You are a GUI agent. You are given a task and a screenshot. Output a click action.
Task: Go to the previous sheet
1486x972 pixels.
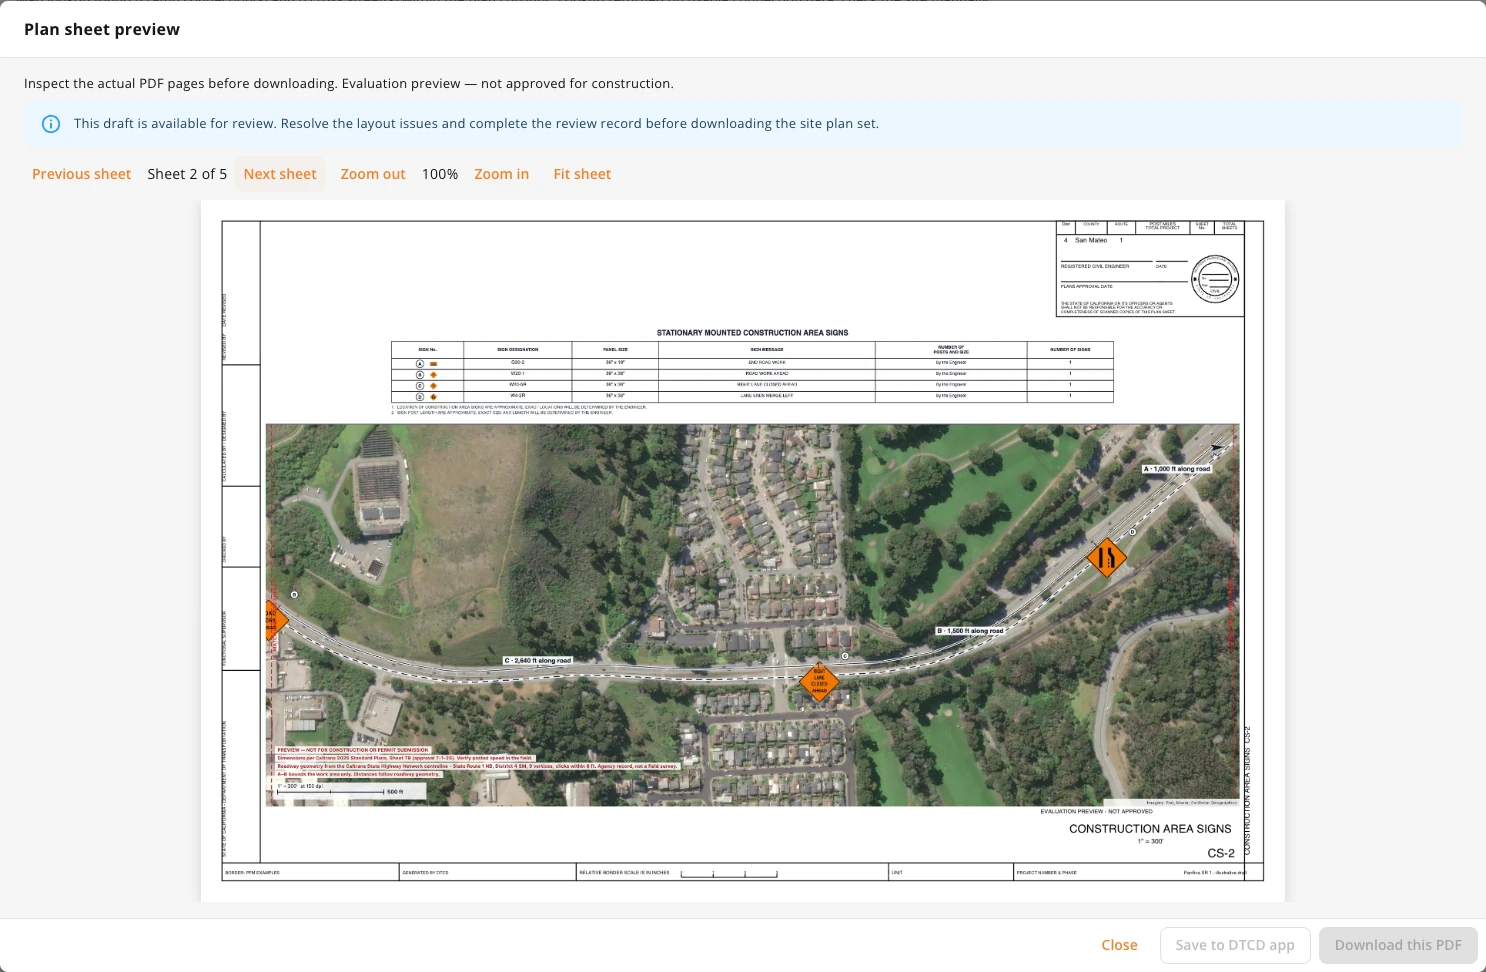(82, 174)
